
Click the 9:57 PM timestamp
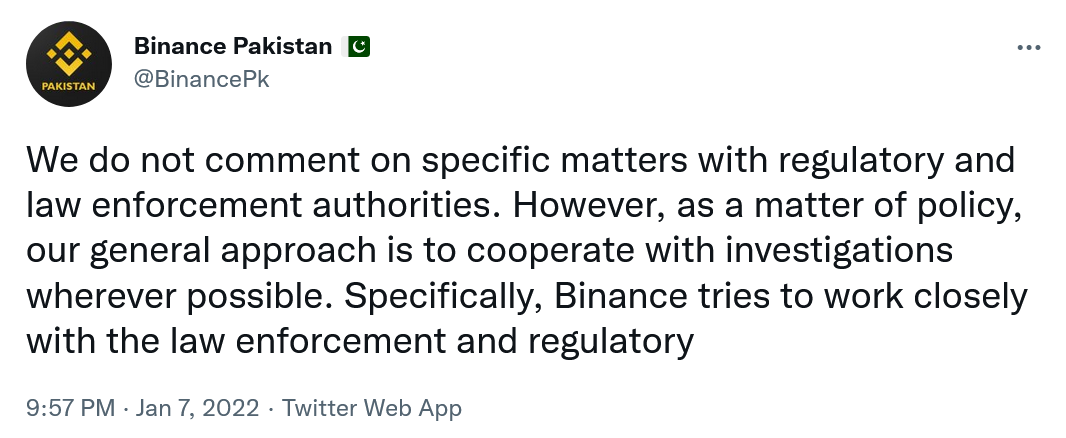(x=70, y=408)
